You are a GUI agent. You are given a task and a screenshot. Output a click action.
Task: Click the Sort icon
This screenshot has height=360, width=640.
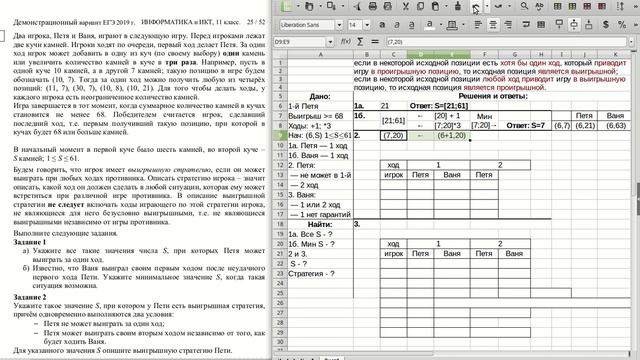point(621,6)
